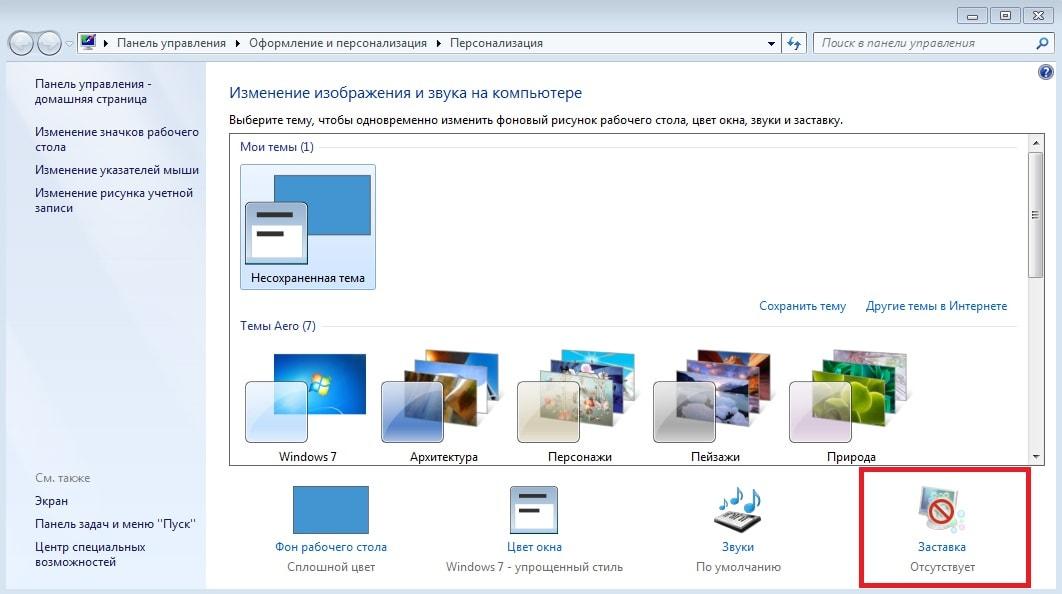This screenshot has height=594, width=1062.
Task: Click the Звуки text link
Action: click(x=738, y=547)
